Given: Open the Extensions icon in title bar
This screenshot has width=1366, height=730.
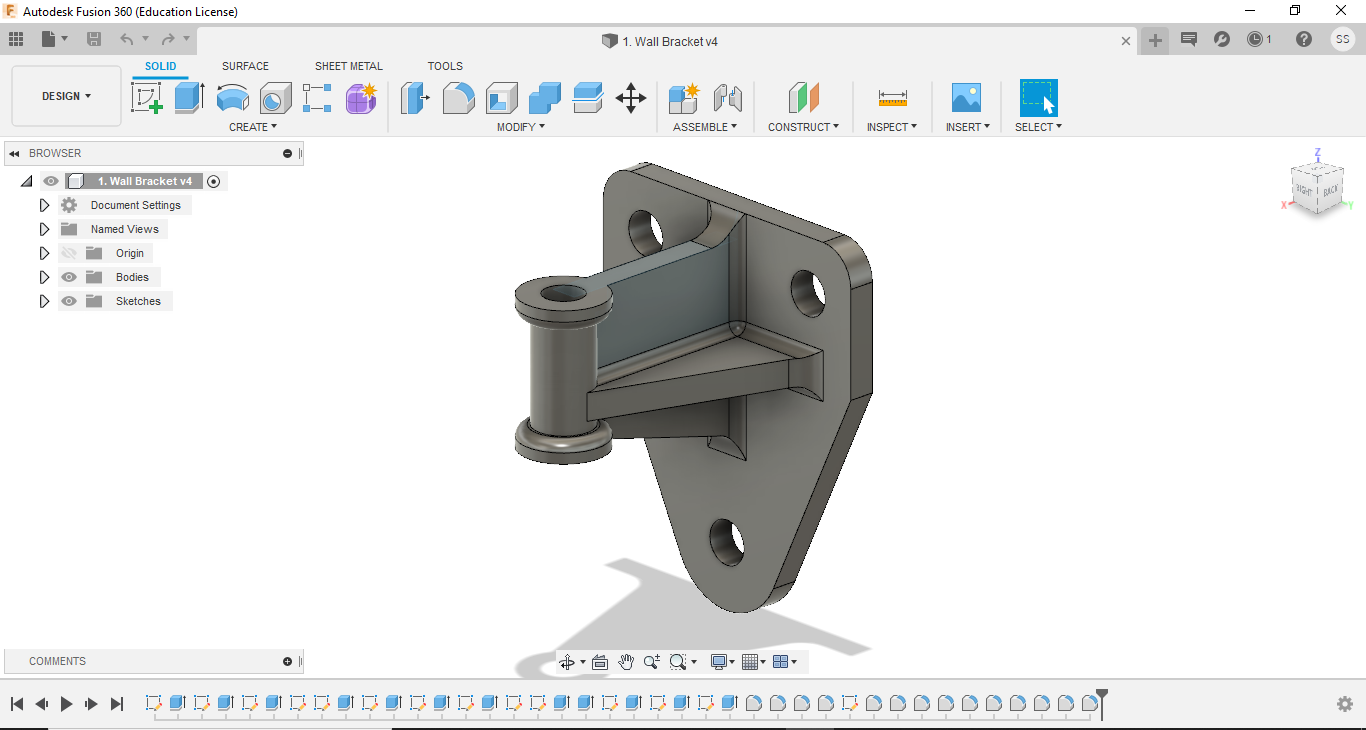Looking at the screenshot, I should click(1222, 39).
